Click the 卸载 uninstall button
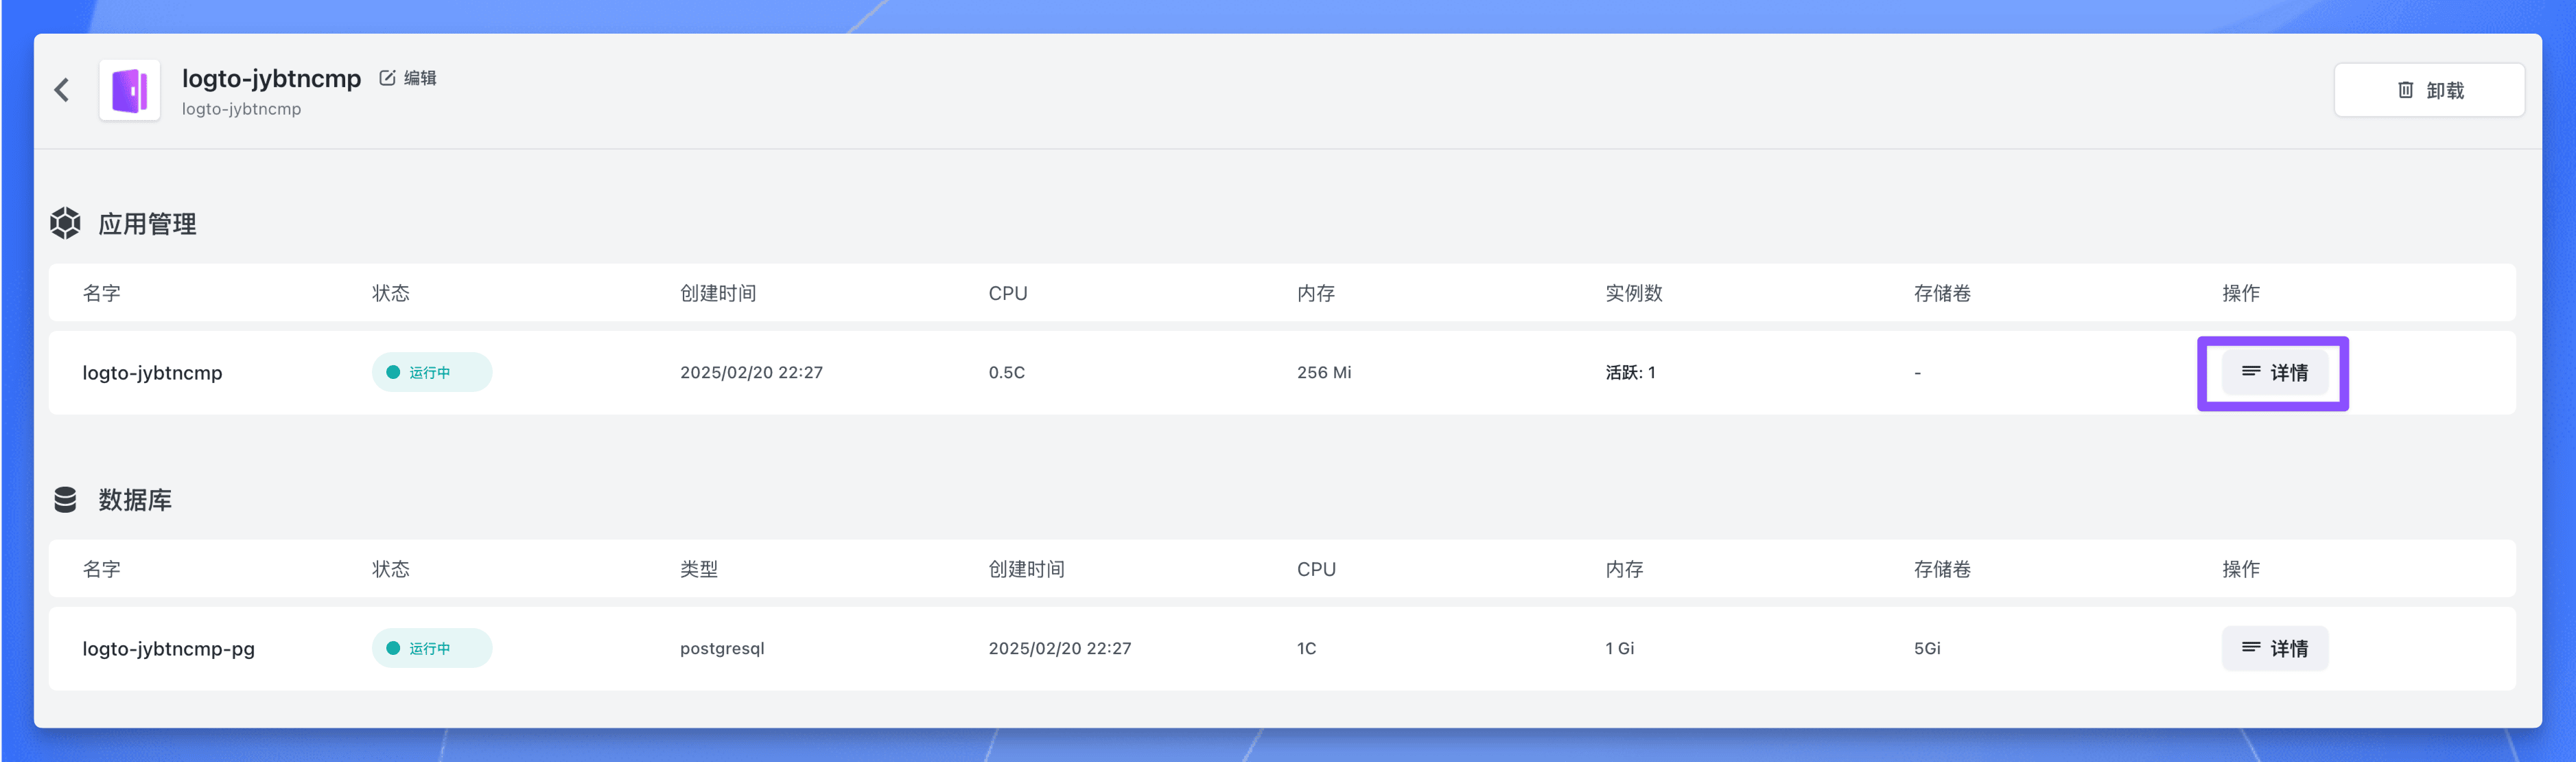This screenshot has height=762, width=2576. pos(2444,90)
